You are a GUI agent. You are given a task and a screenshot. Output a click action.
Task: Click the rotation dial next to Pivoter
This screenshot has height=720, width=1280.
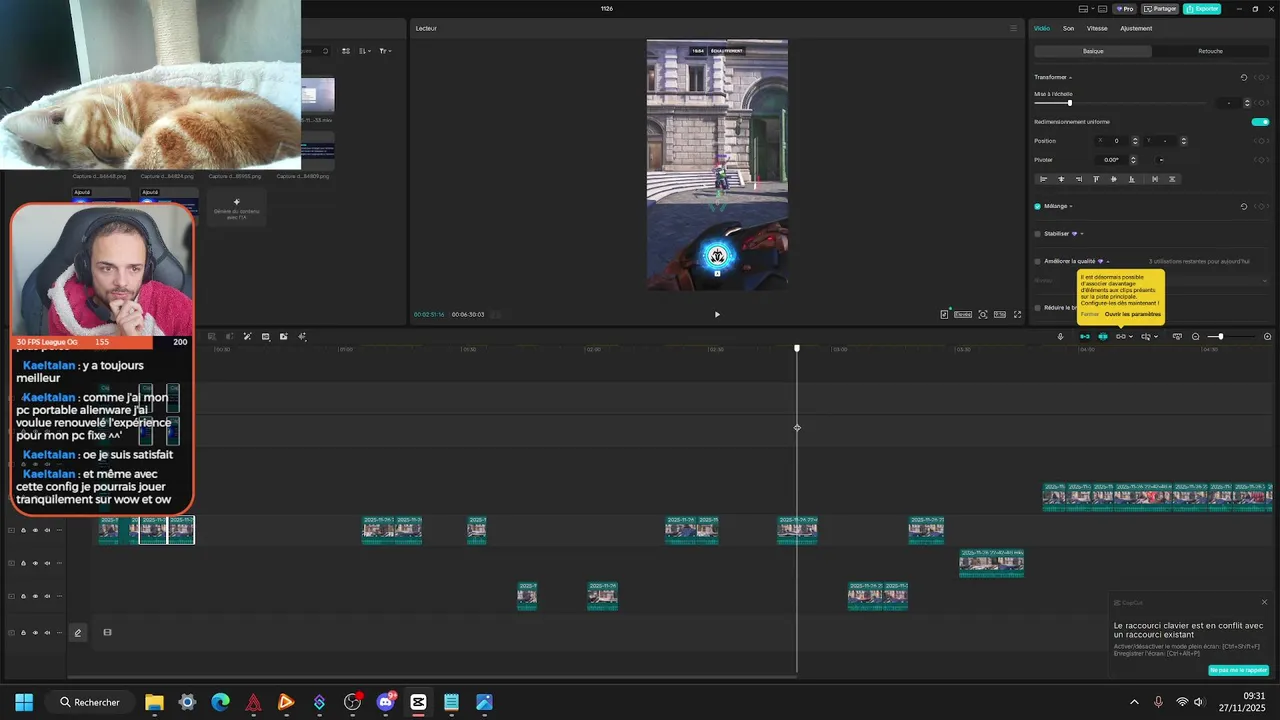1160,160
